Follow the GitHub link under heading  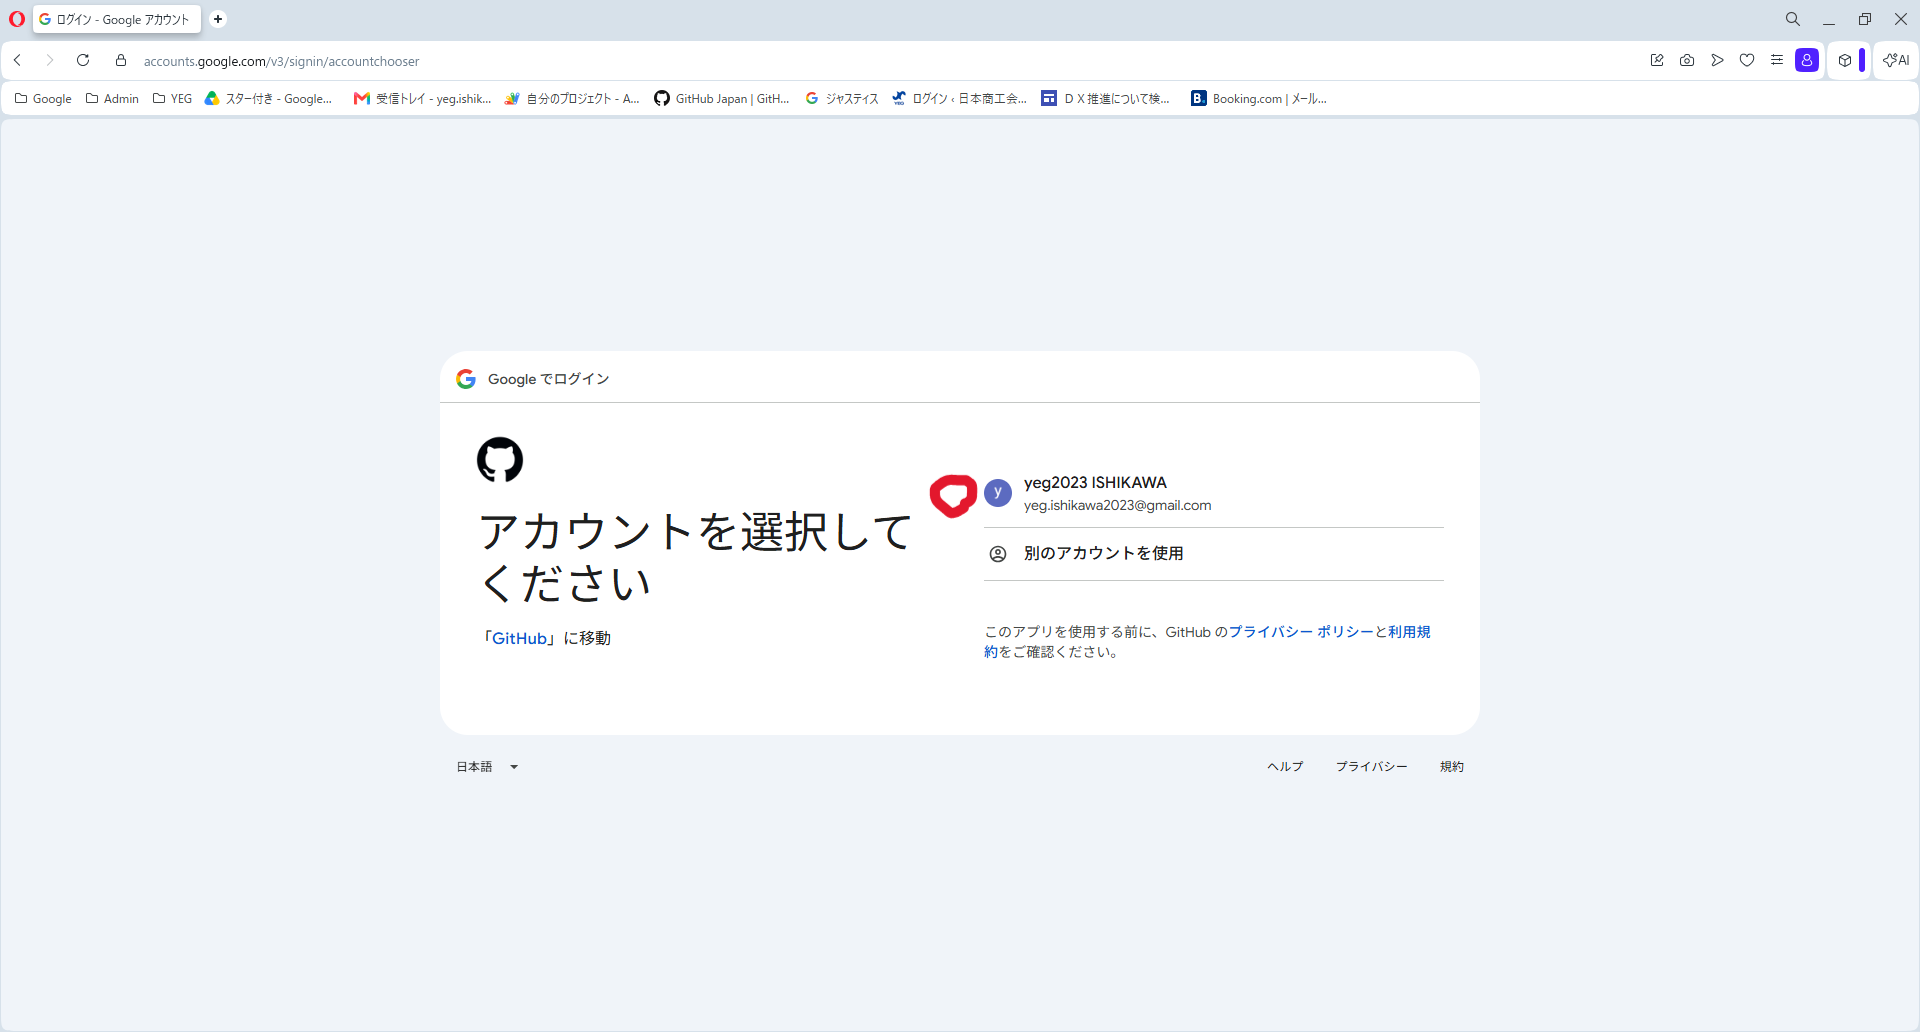[520, 638]
